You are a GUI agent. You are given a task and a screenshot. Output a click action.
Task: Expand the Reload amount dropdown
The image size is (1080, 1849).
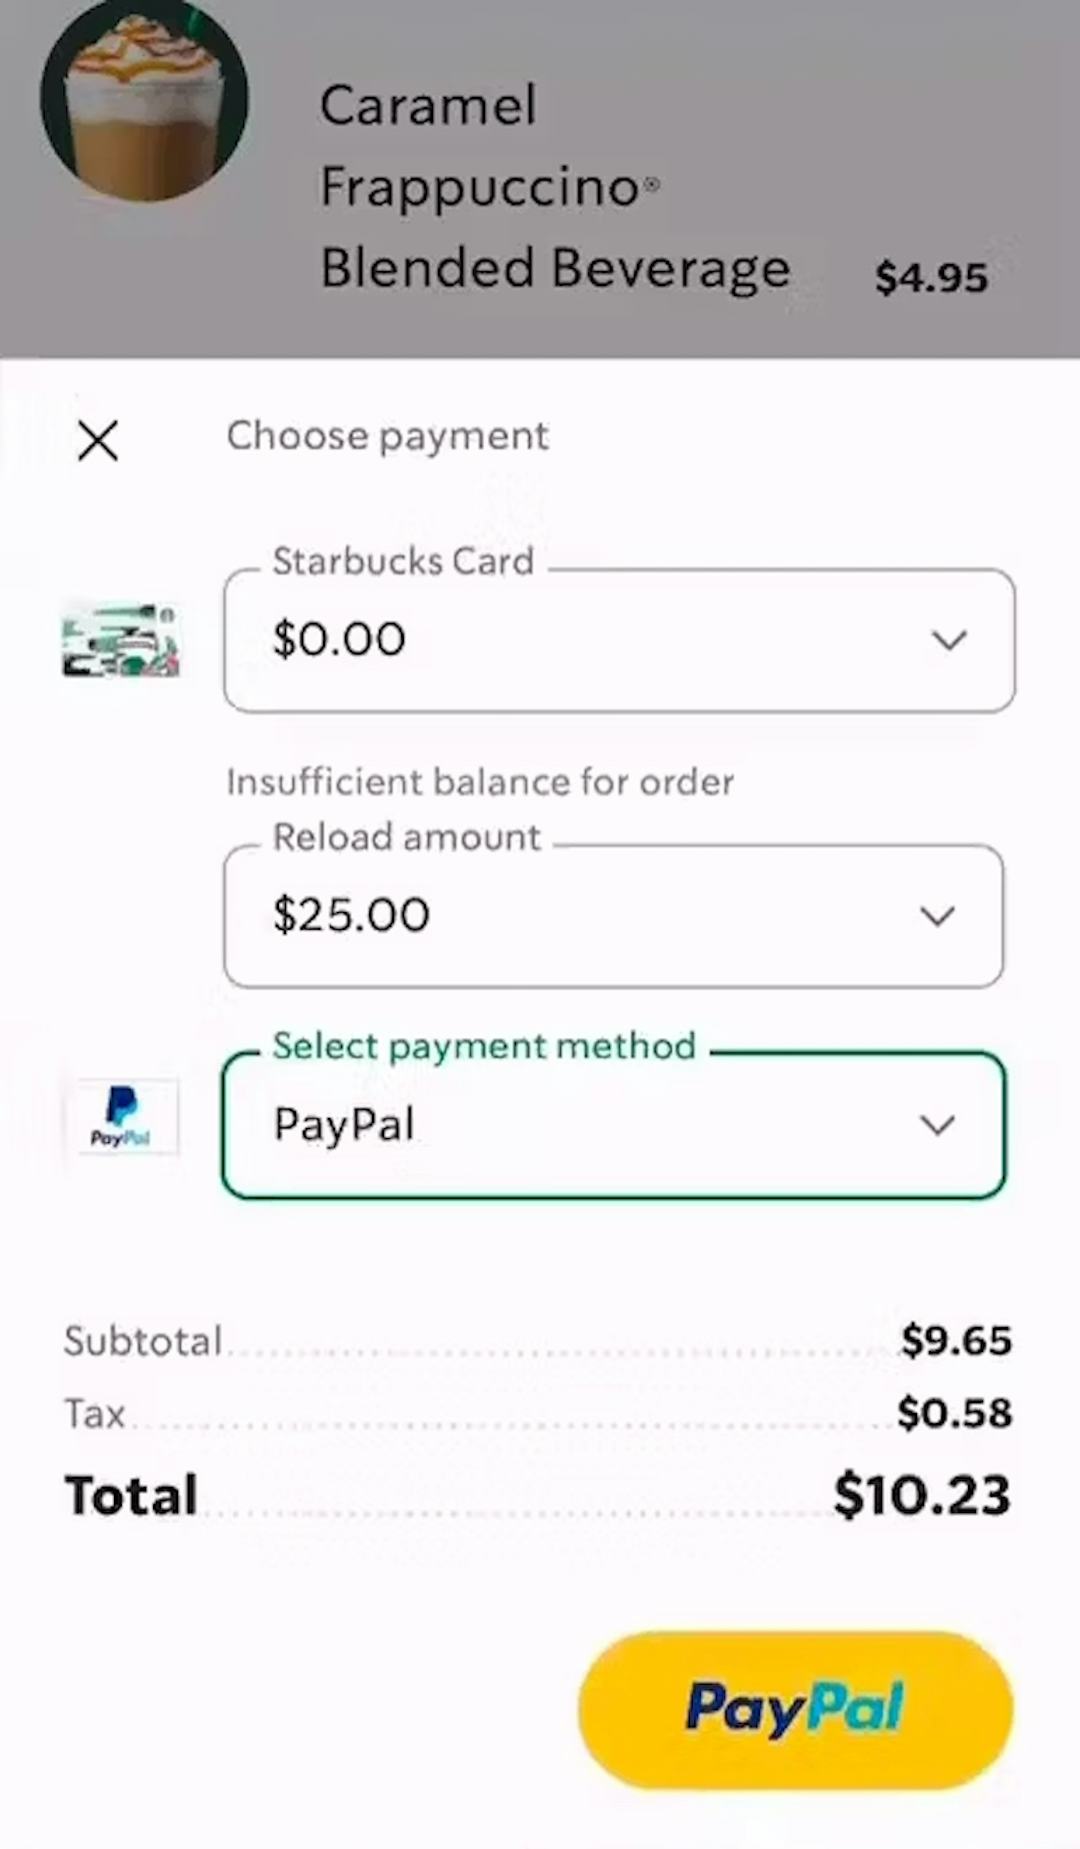613,915
